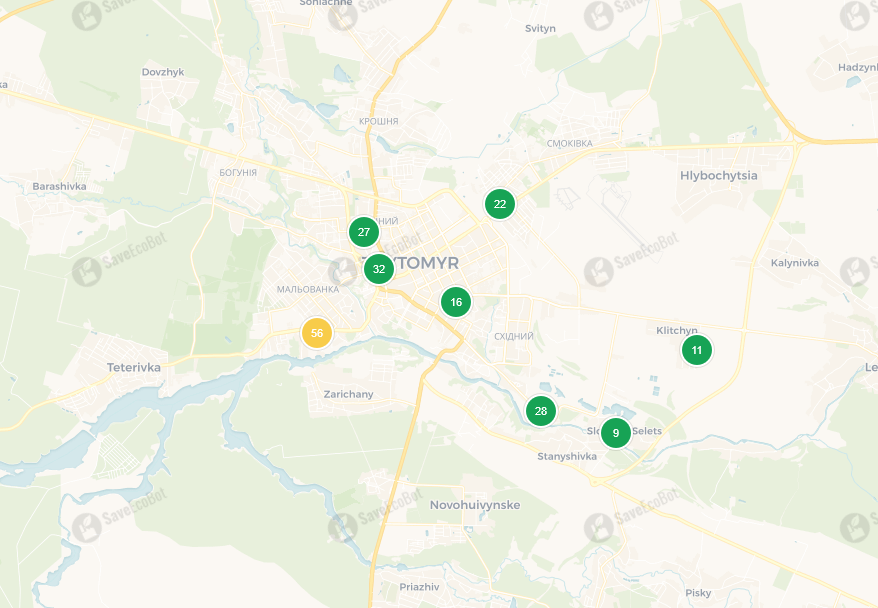Click the green cluster marker 27
This screenshot has height=608, width=878.
(x=364, y=232)
